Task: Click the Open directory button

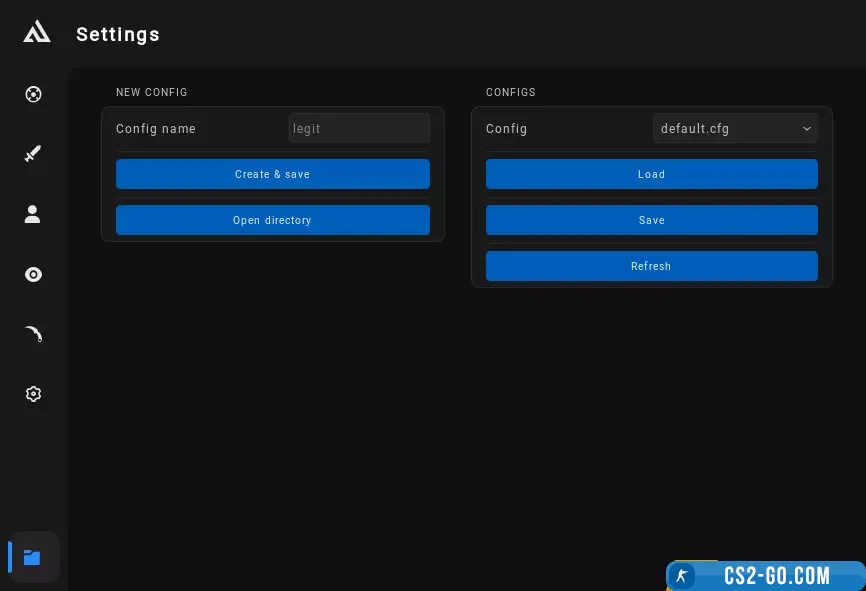Action: [x=272, y=220]
